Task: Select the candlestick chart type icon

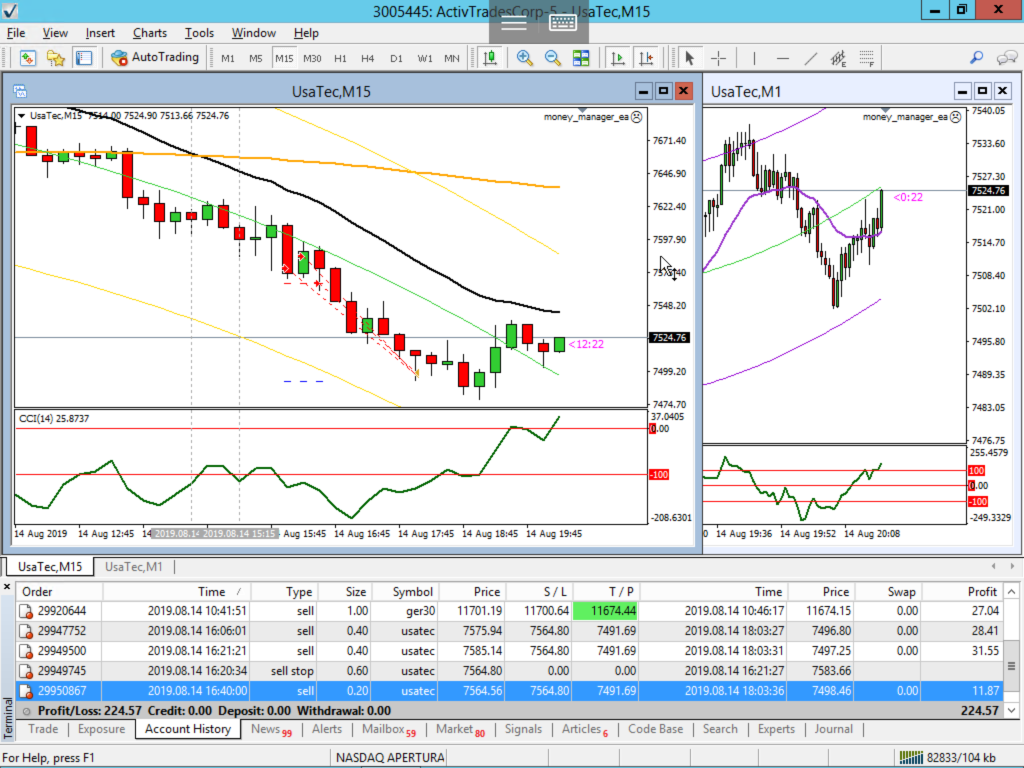Action: tap(490, 58)
